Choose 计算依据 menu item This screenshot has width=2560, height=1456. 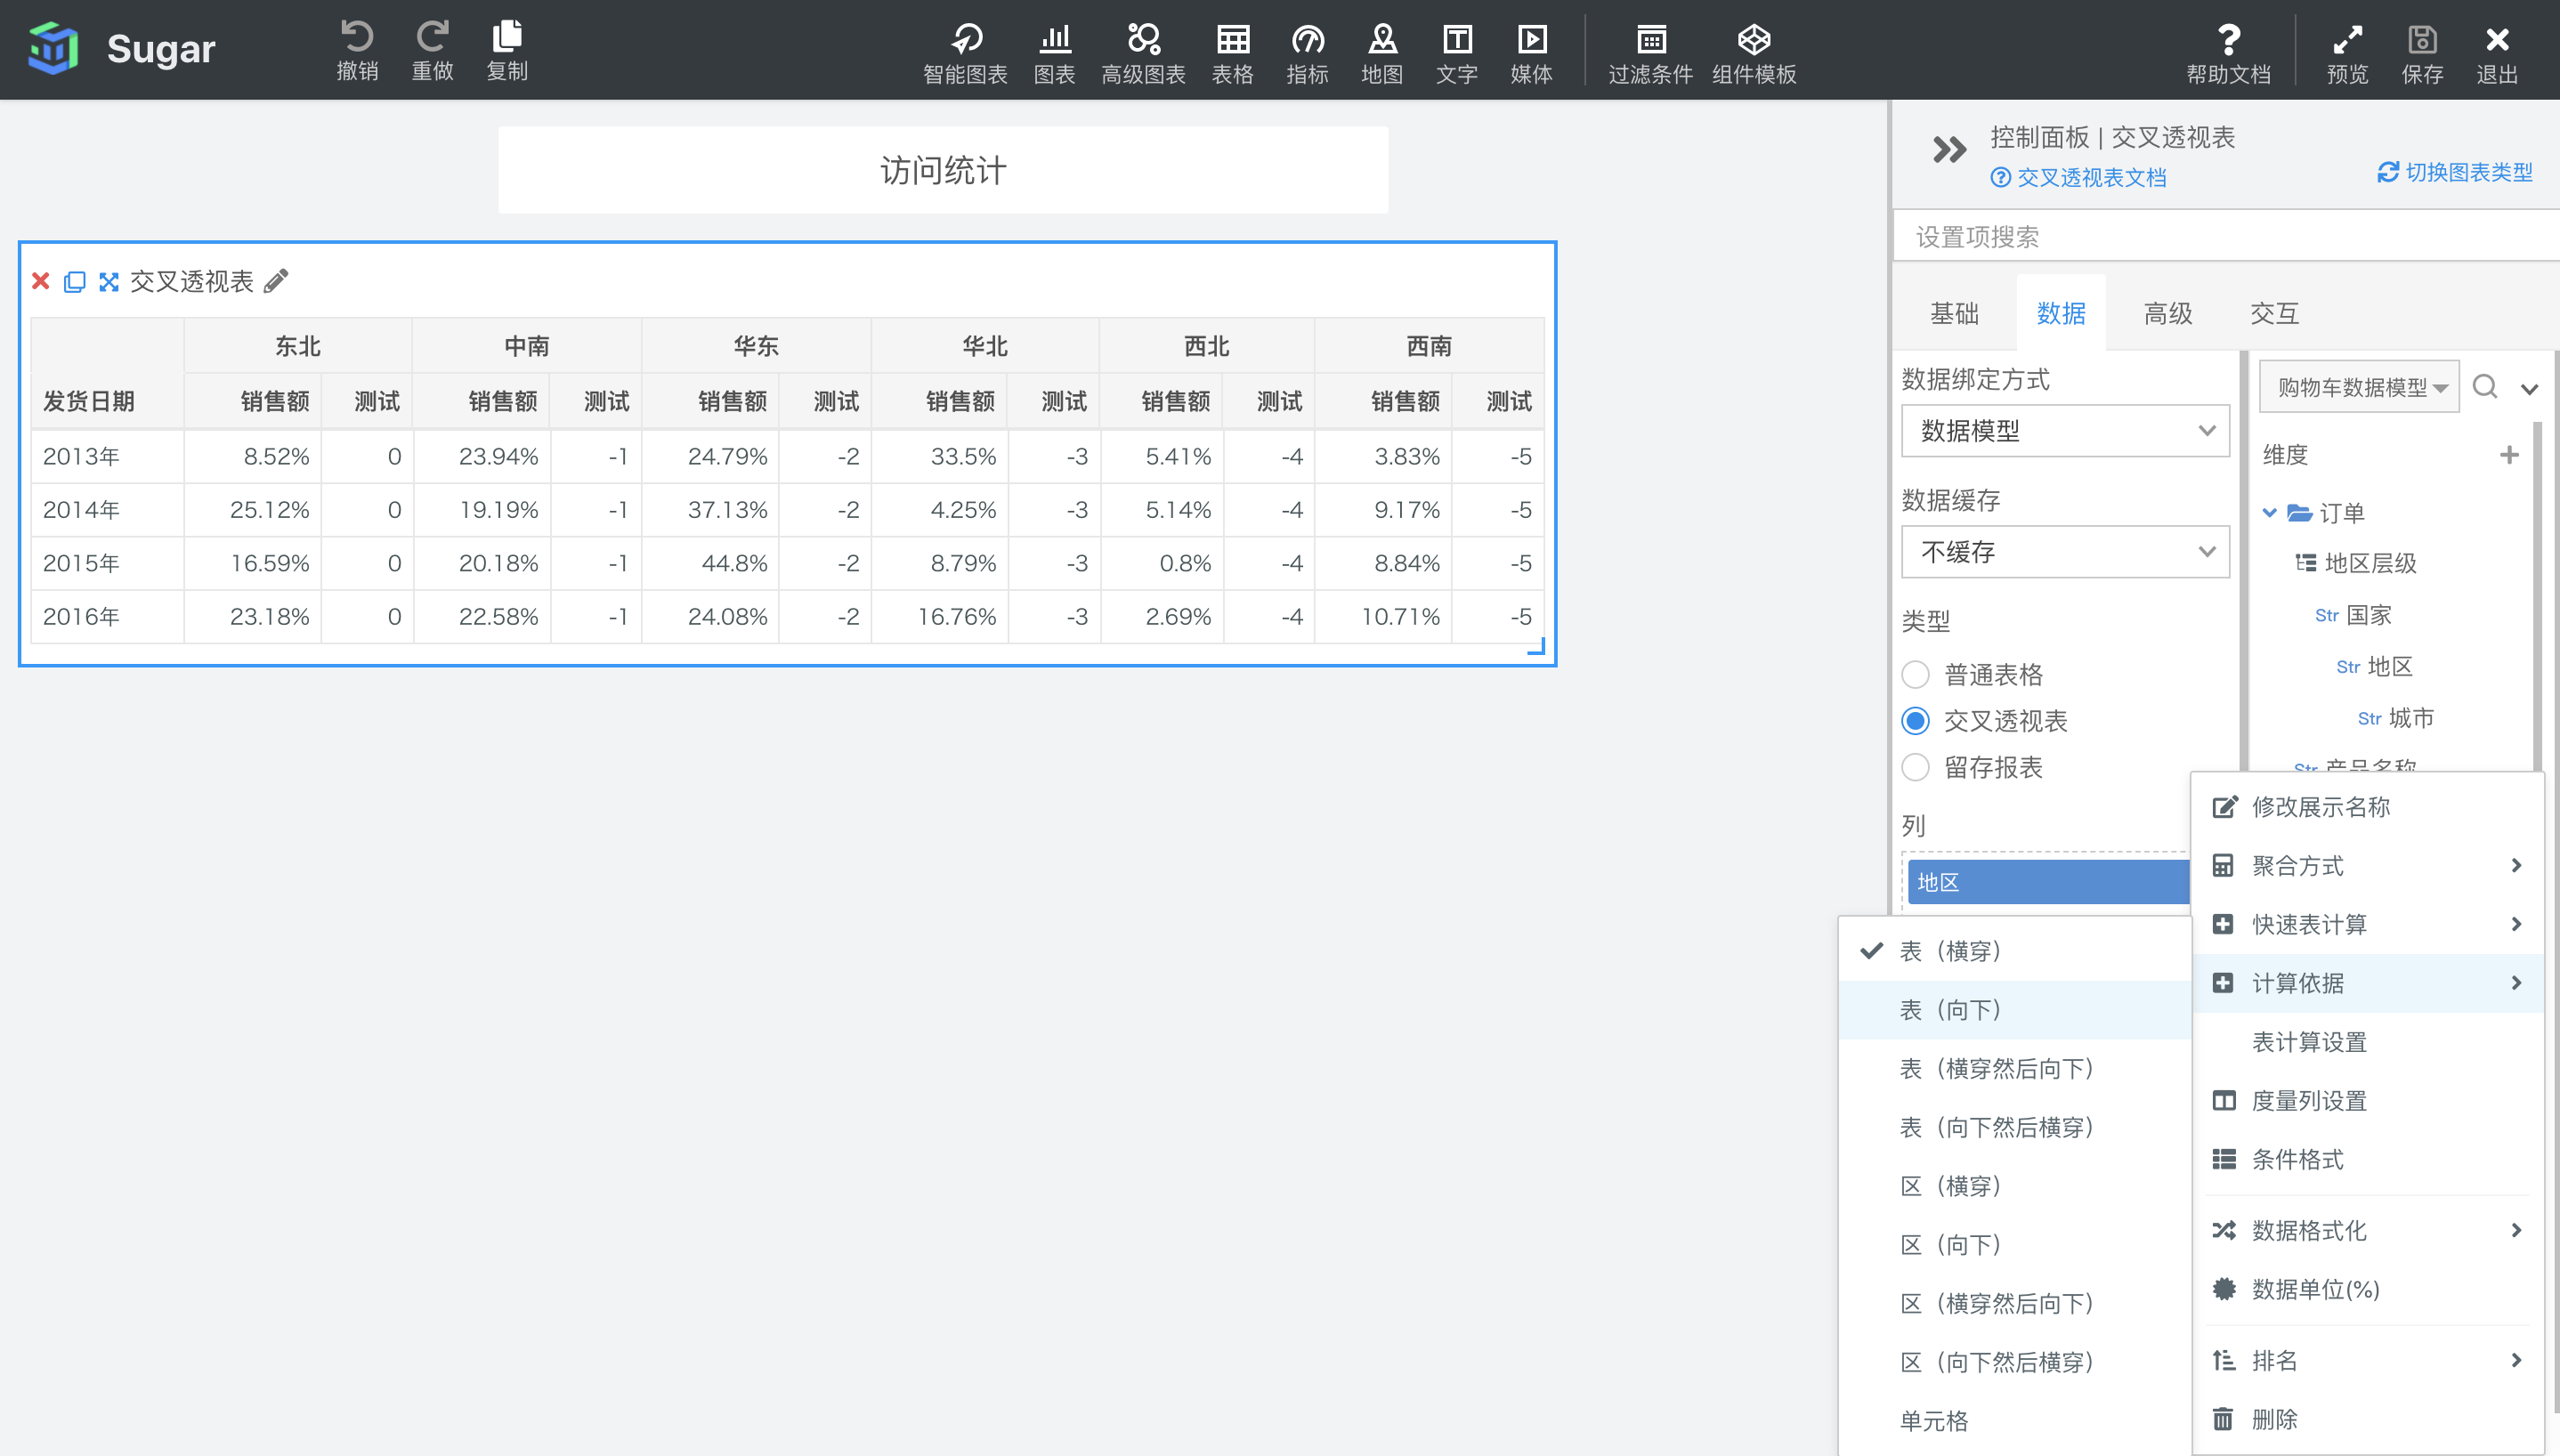pyautogui.click(x=2367, y=984)
